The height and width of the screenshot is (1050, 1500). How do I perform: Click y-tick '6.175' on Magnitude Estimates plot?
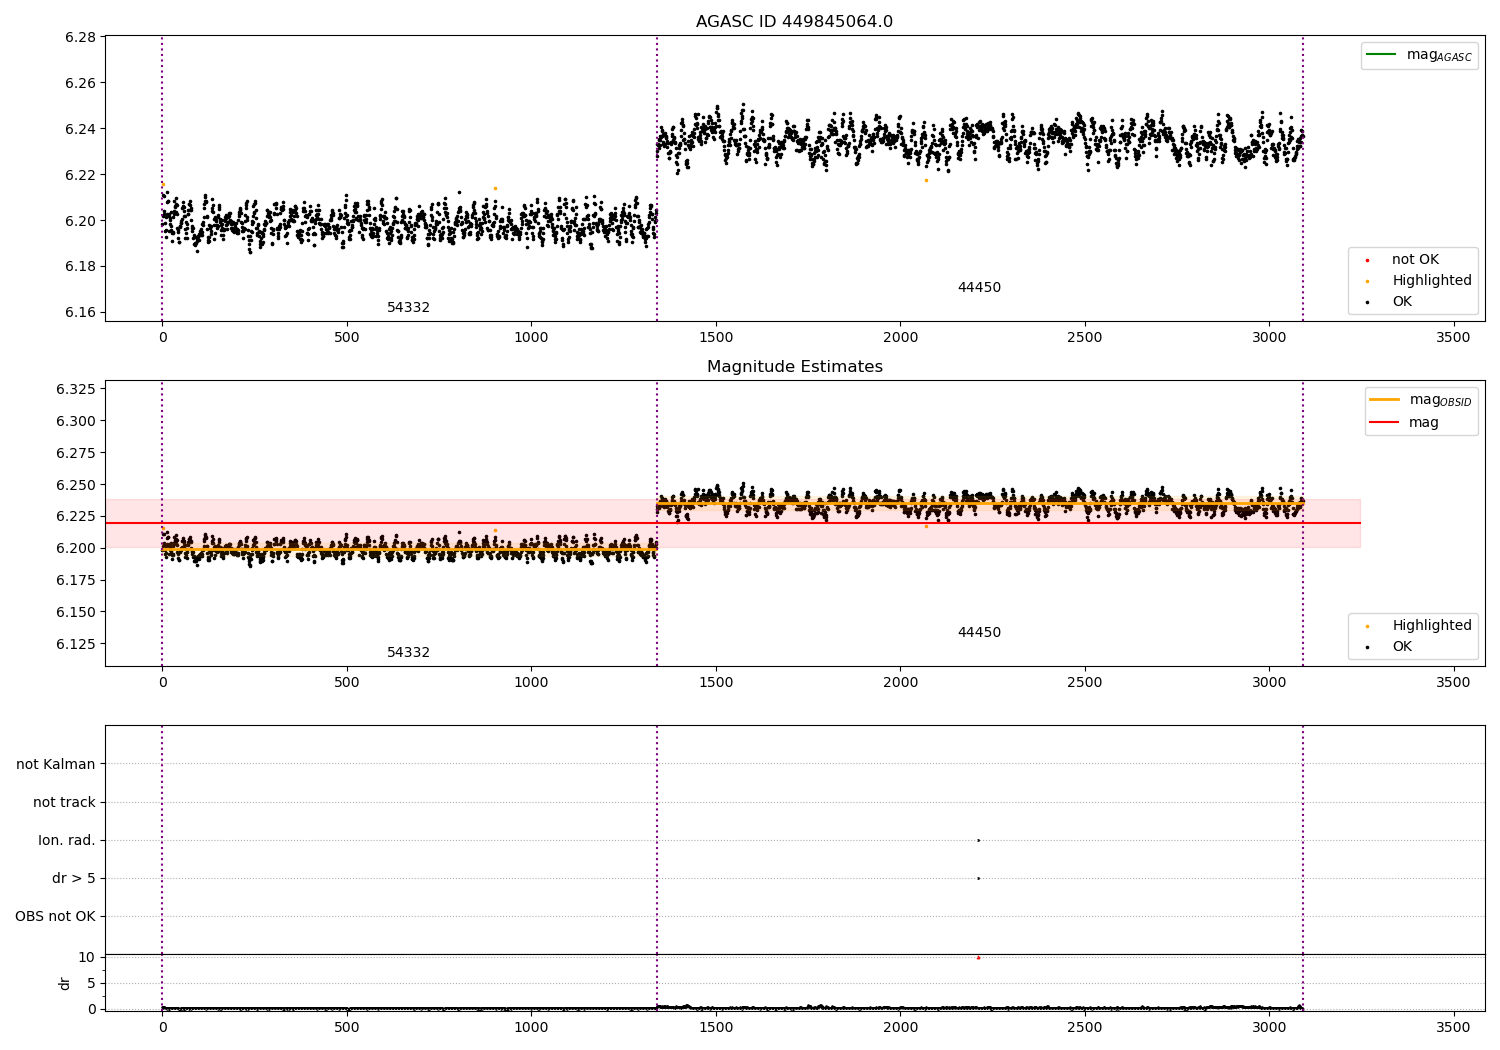[76, 580]
